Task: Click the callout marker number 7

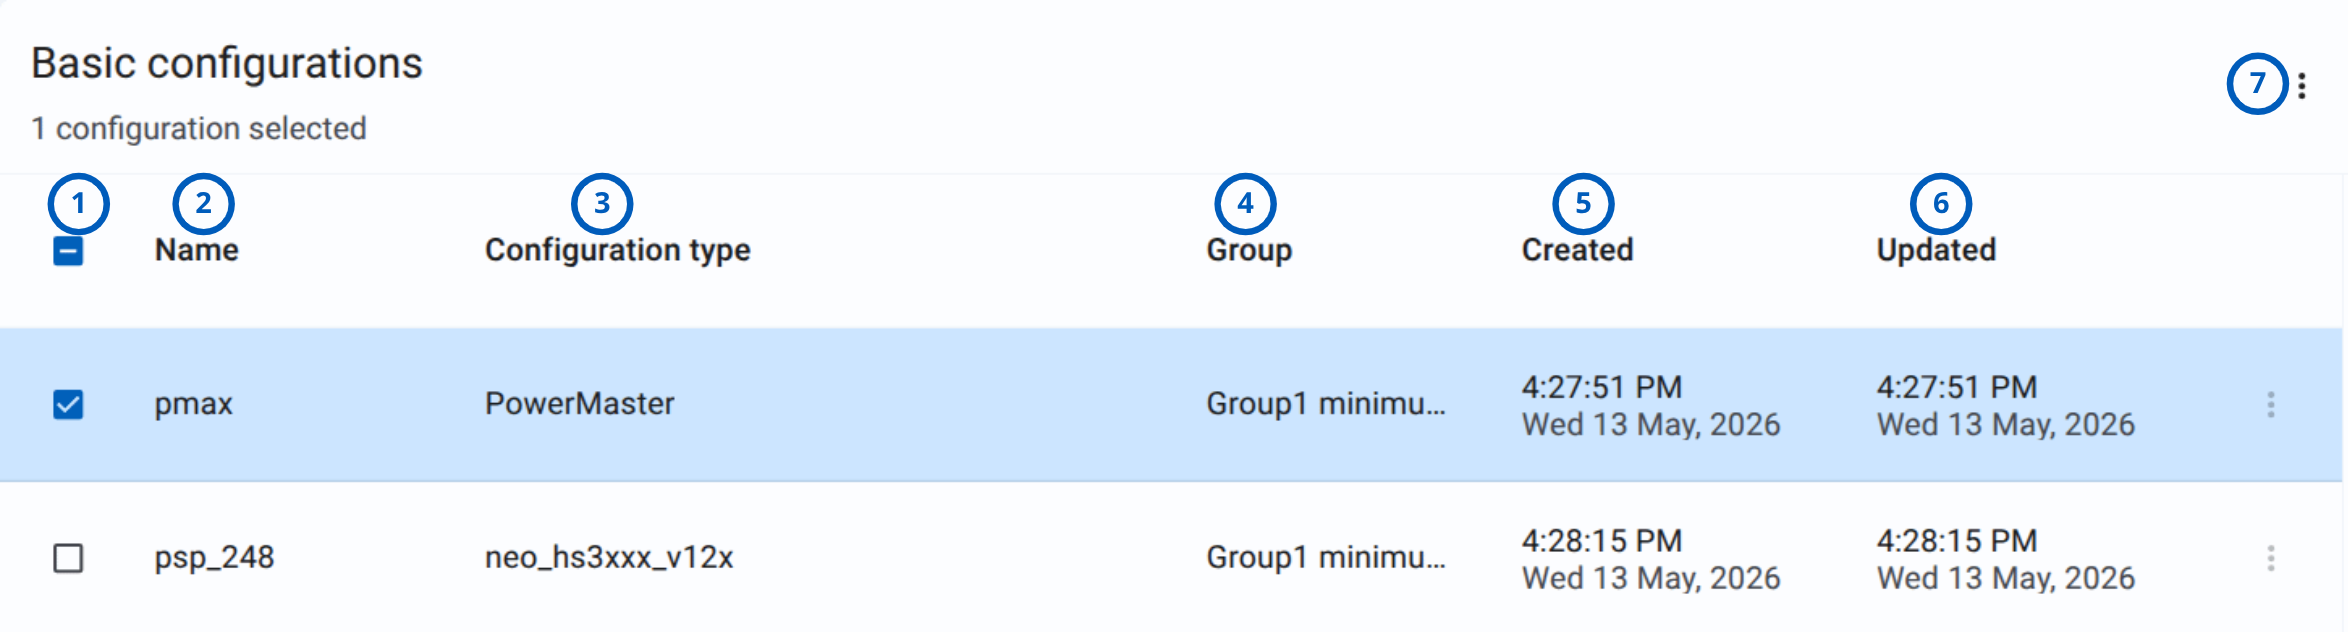Action: (x=2257, y=83)
